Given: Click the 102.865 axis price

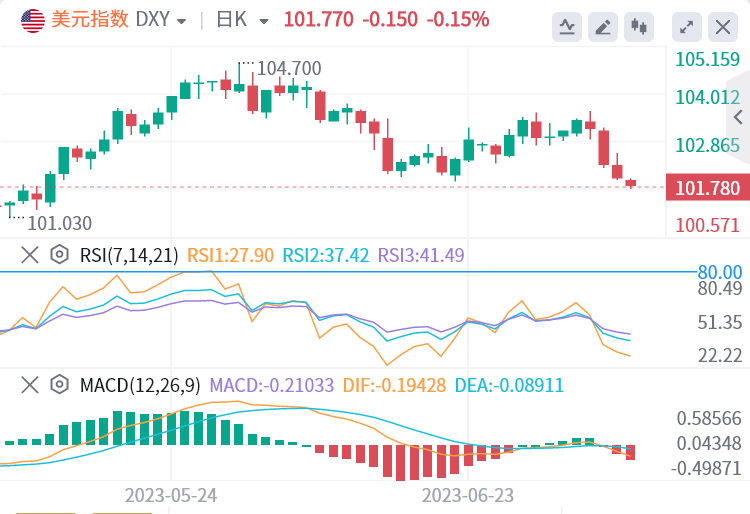Looking at the screenshot, I should 707,145.
